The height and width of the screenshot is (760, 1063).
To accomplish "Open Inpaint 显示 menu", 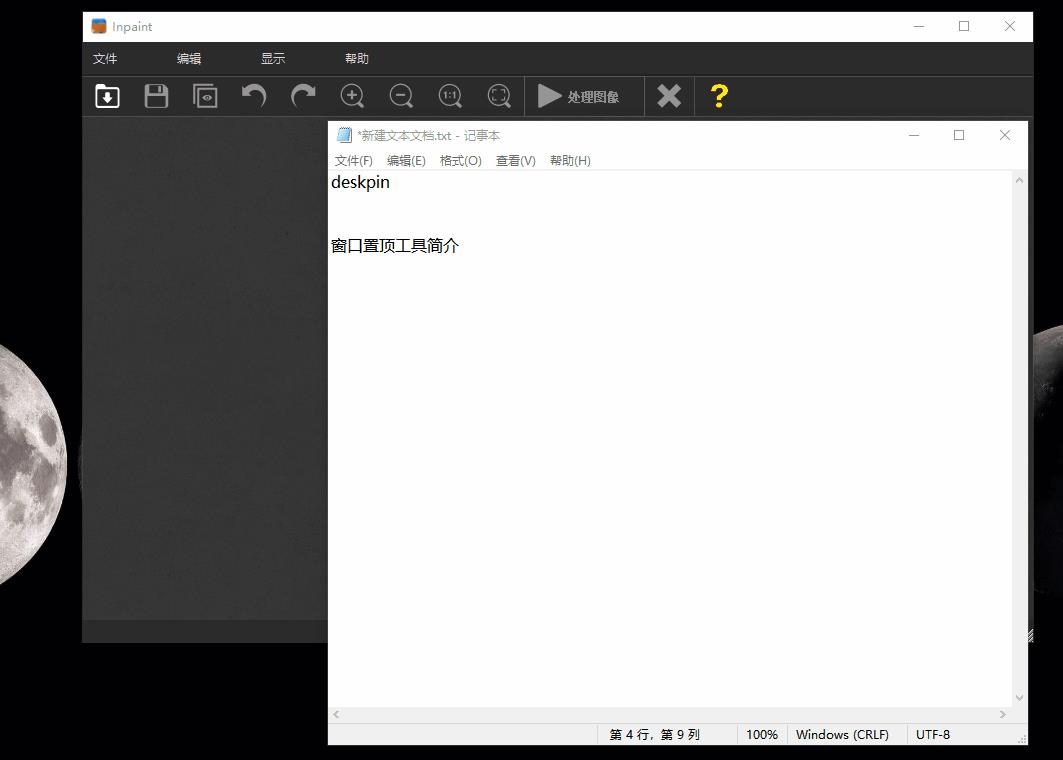I will coord(273,59).
